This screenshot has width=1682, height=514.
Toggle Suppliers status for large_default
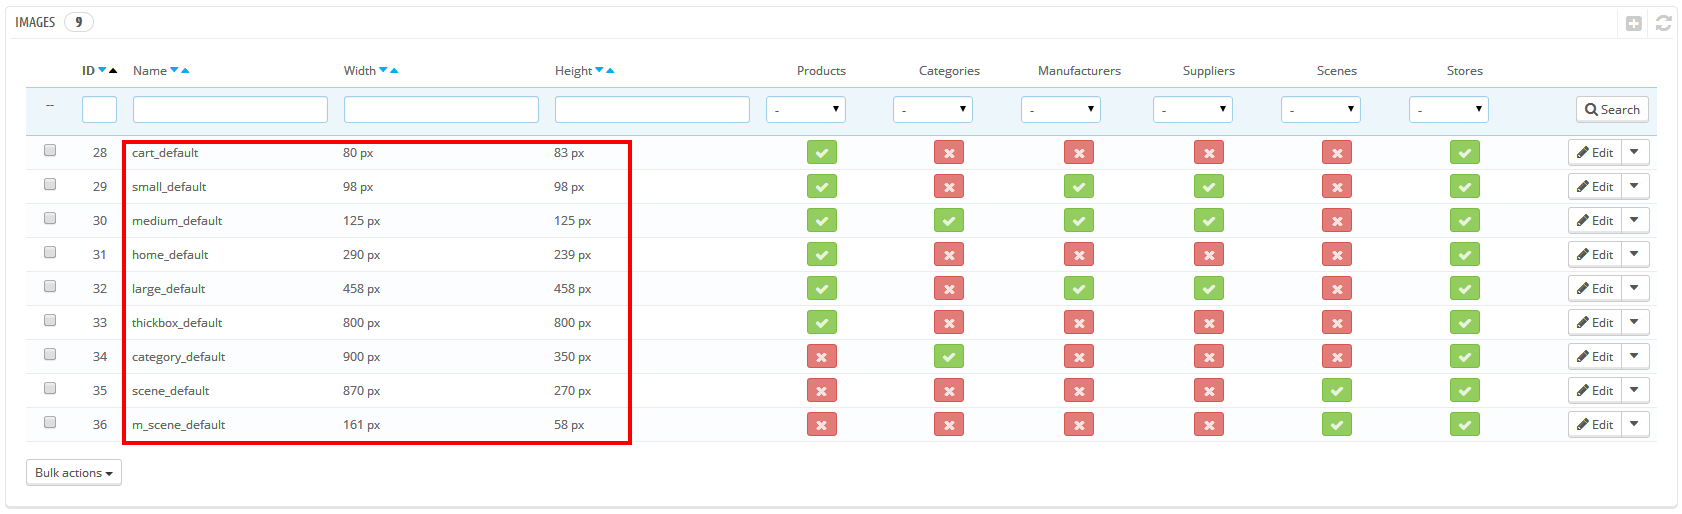(1209, 289)
